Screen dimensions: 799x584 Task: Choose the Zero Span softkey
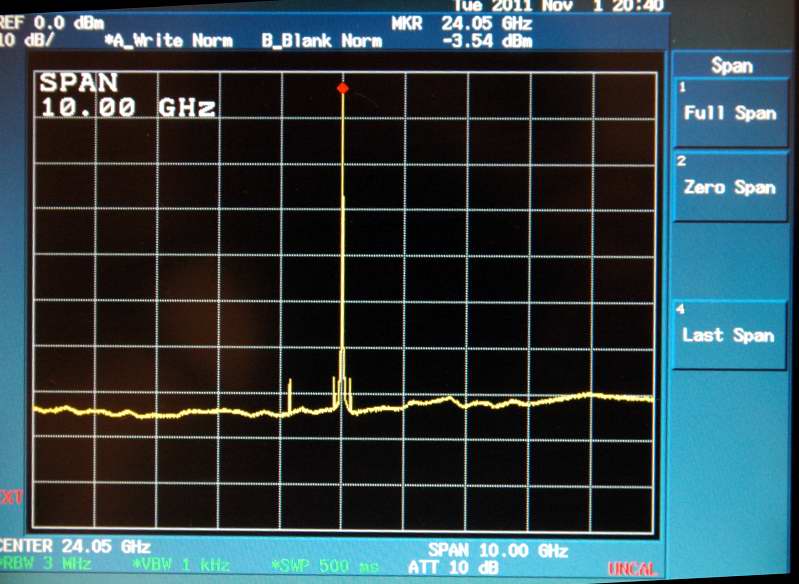coord(730,187)
